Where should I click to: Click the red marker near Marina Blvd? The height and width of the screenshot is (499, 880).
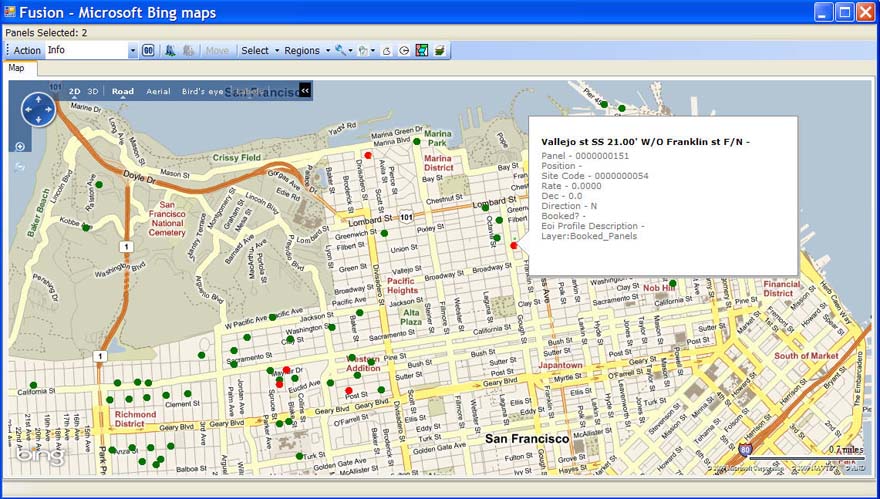(368, 155)
